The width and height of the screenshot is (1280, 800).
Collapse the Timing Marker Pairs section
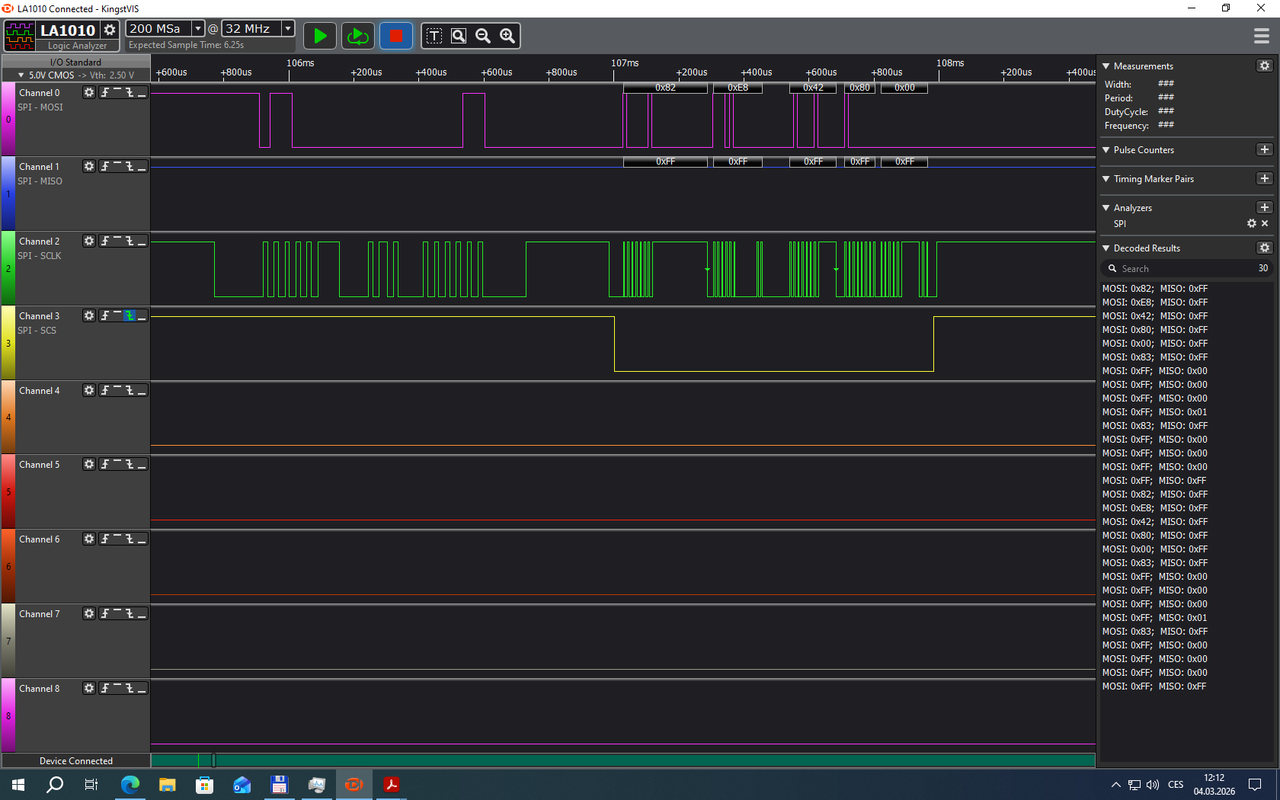click(1106, 179)
